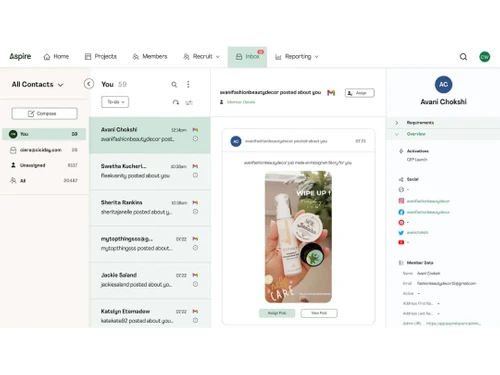500x375 pixels.
Task: Go to the Projects section
Action: click(101, 57)
